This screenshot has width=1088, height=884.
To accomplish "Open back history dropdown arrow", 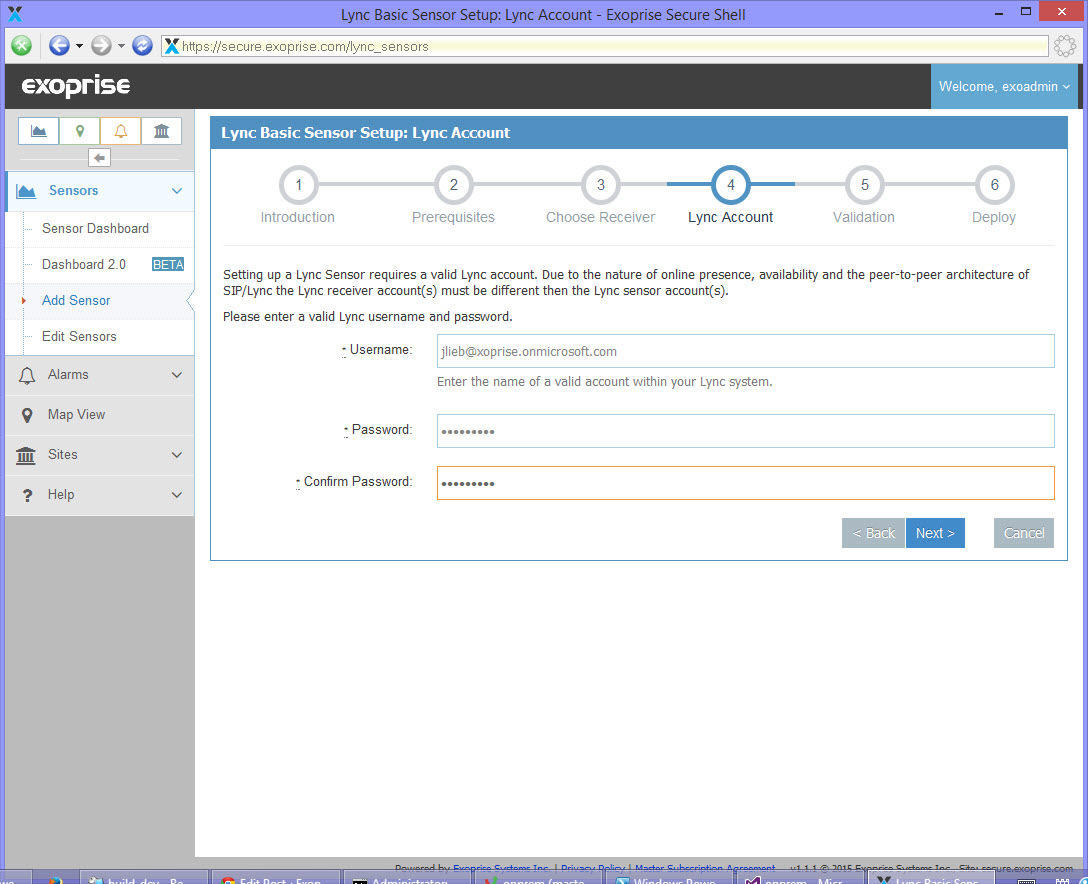I will coord(79,46).
